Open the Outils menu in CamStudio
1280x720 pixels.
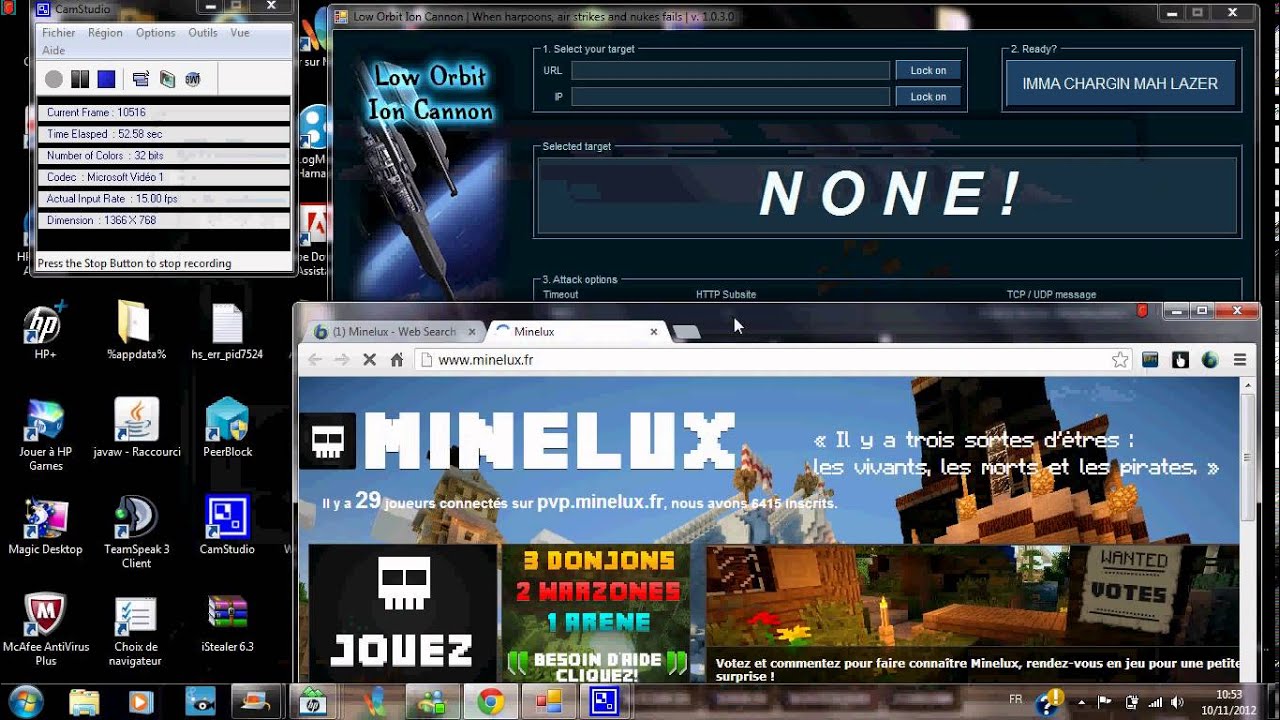203,33
